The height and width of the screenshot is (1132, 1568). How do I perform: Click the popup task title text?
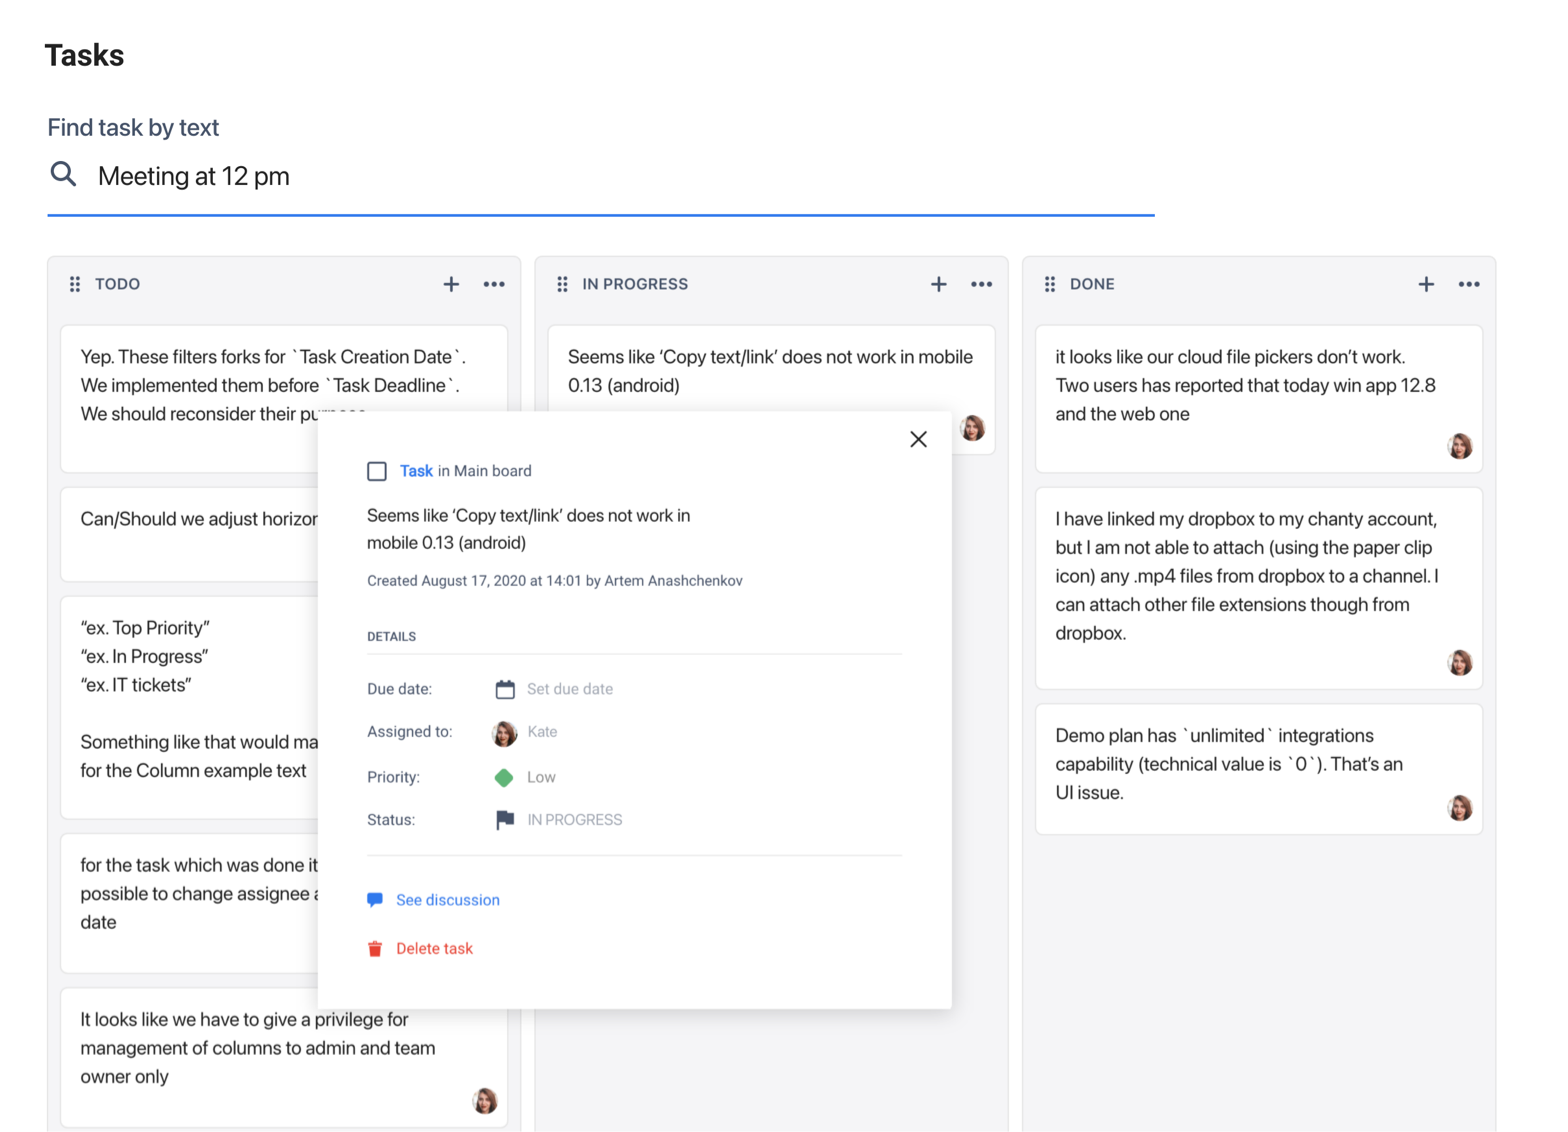point(528,529)
